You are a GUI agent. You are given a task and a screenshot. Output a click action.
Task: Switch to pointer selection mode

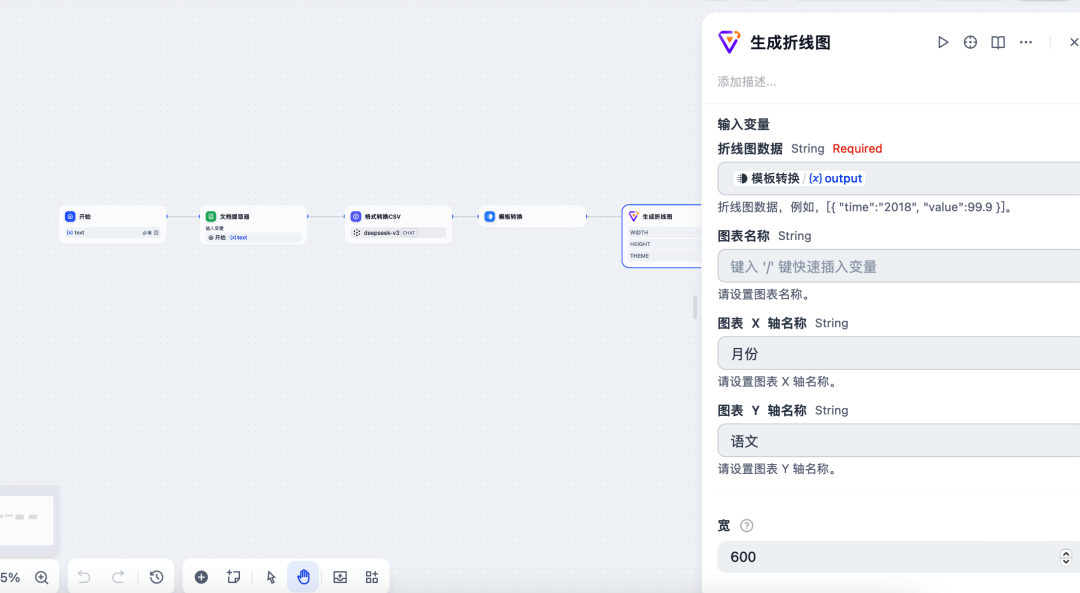pyautogui.click(x=271, y=576)
